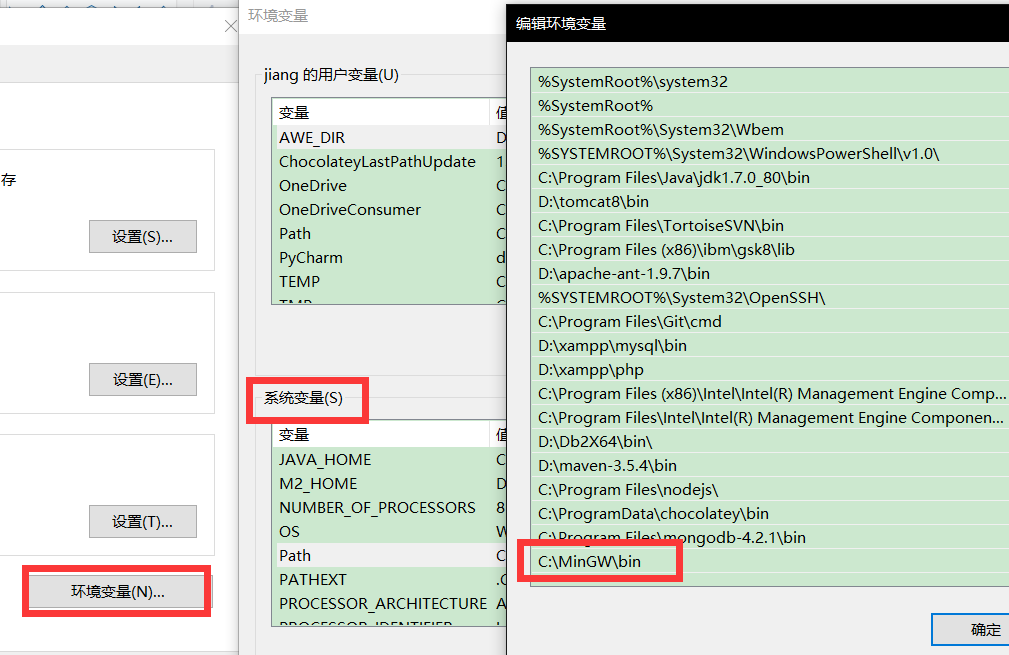The width and height of the screenshot is (1009, 655).
Task: Click the 设置(T)... button
Action: point(143,521)
